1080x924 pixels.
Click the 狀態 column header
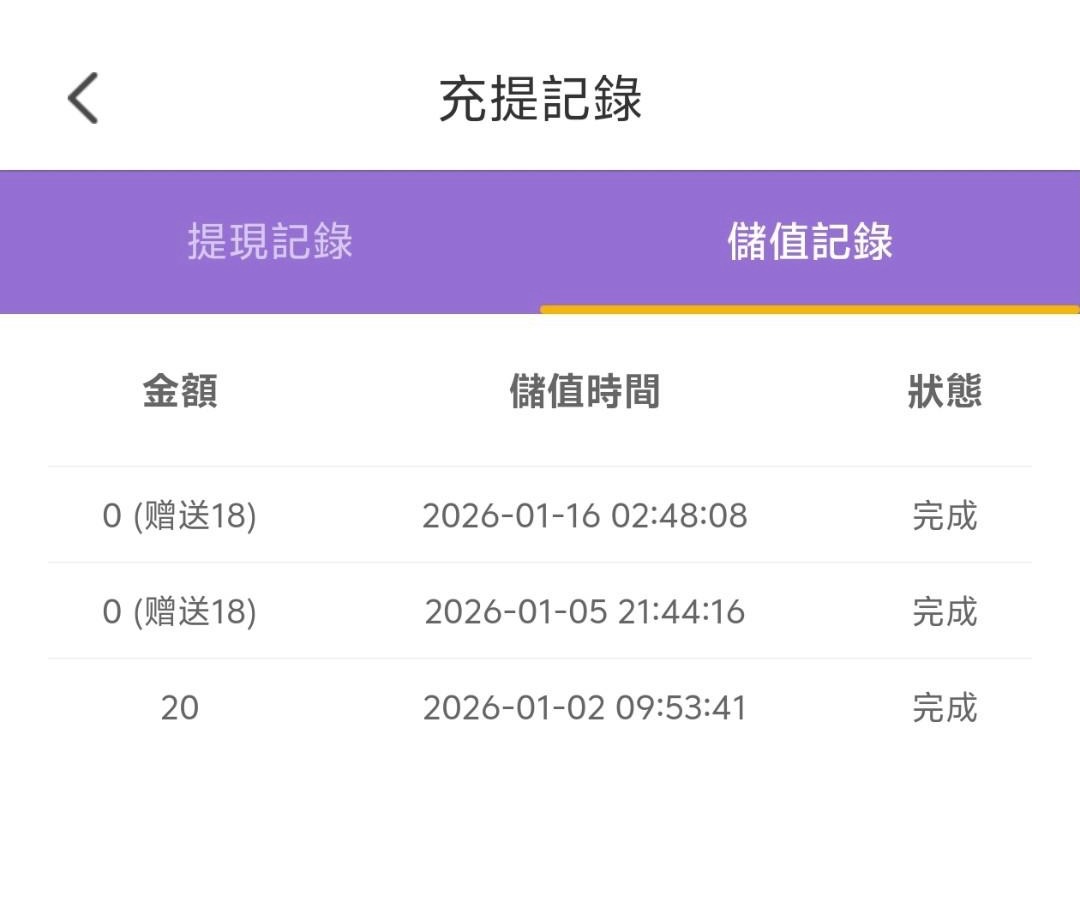pyautogui.click(x=944, y=391)
